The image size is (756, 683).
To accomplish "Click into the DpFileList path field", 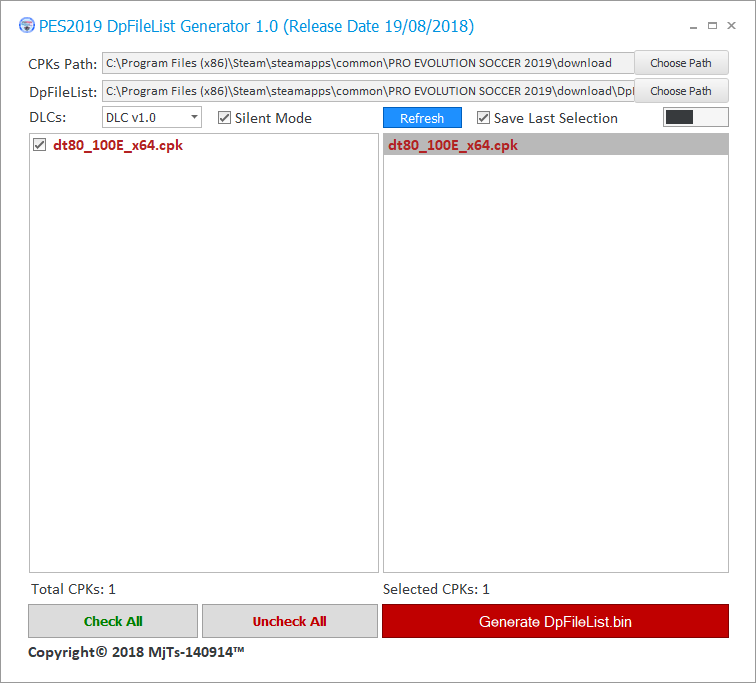I will point(368,91).
